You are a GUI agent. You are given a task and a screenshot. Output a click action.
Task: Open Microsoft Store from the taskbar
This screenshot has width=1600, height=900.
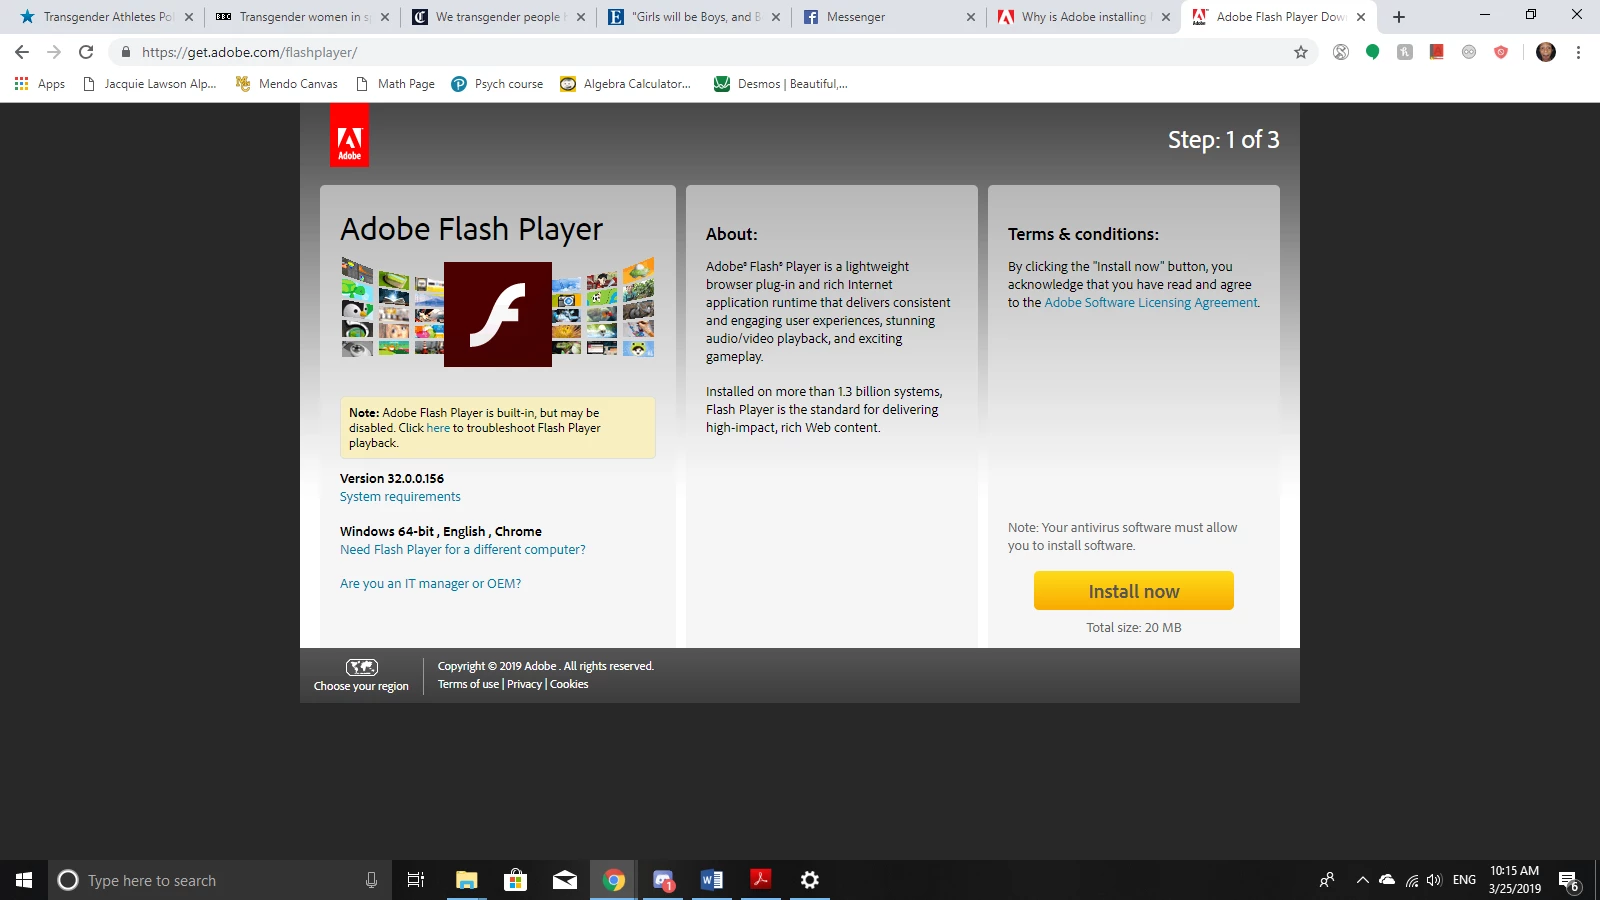coord(516,880)
